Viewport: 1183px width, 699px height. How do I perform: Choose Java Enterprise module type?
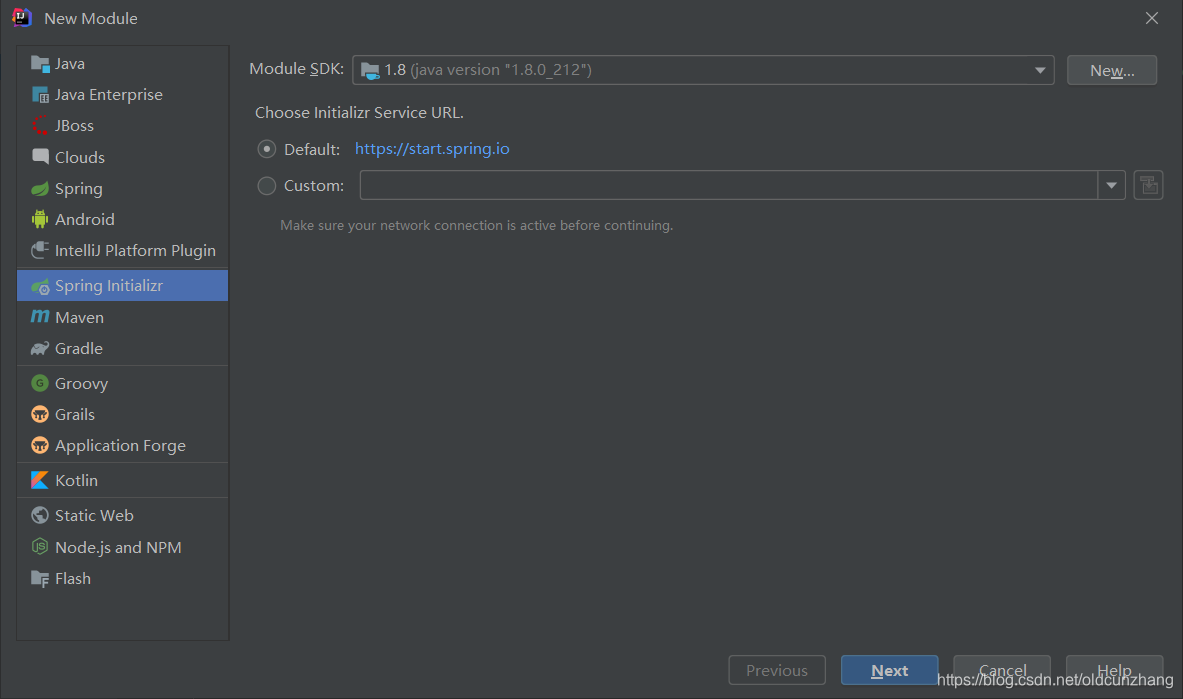click(122, 94)
